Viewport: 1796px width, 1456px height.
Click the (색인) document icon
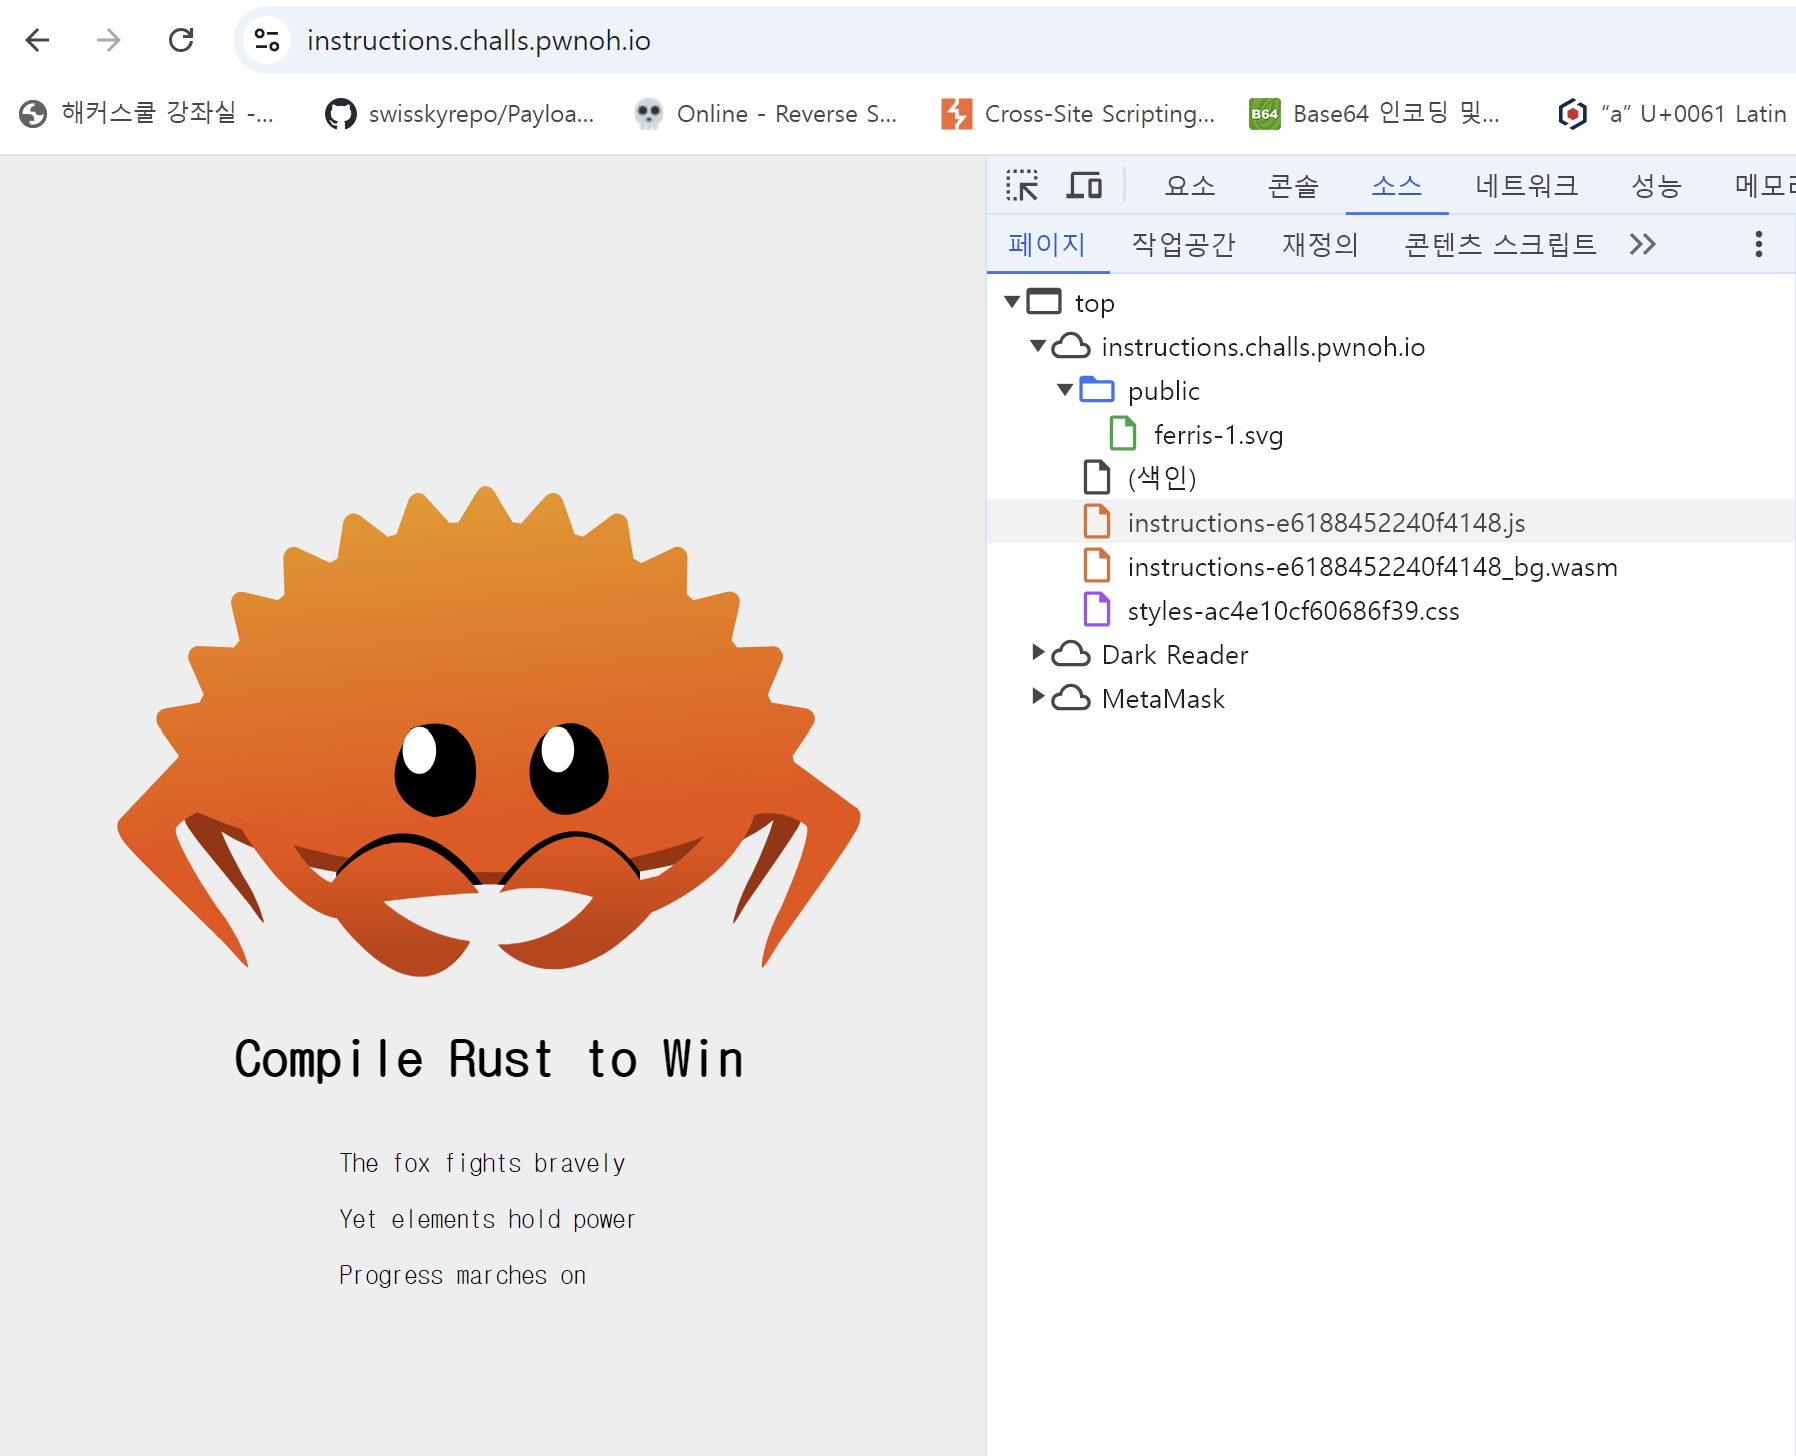point(1097,477)
